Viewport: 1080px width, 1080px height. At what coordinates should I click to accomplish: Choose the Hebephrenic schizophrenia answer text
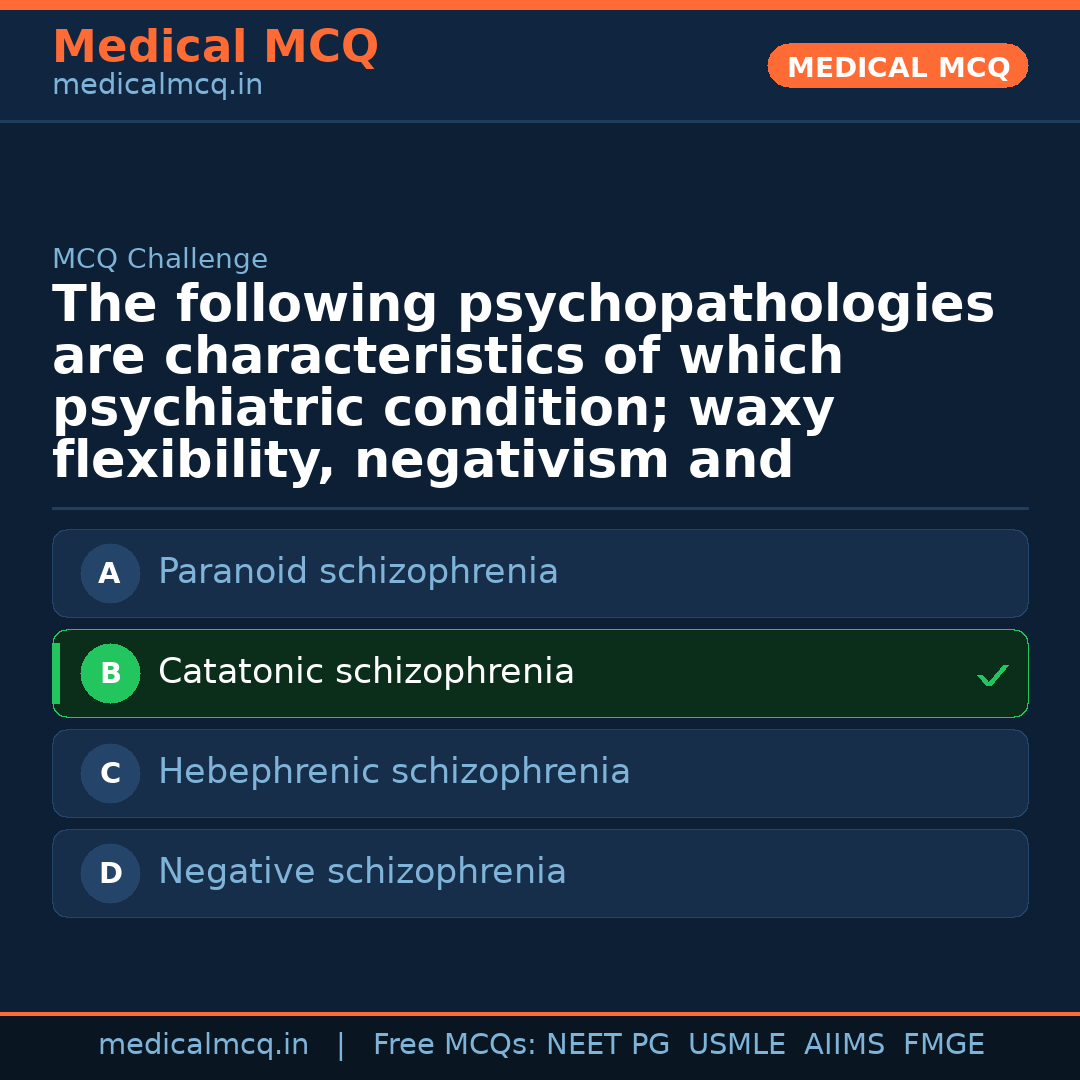click(x=394, y=772)
